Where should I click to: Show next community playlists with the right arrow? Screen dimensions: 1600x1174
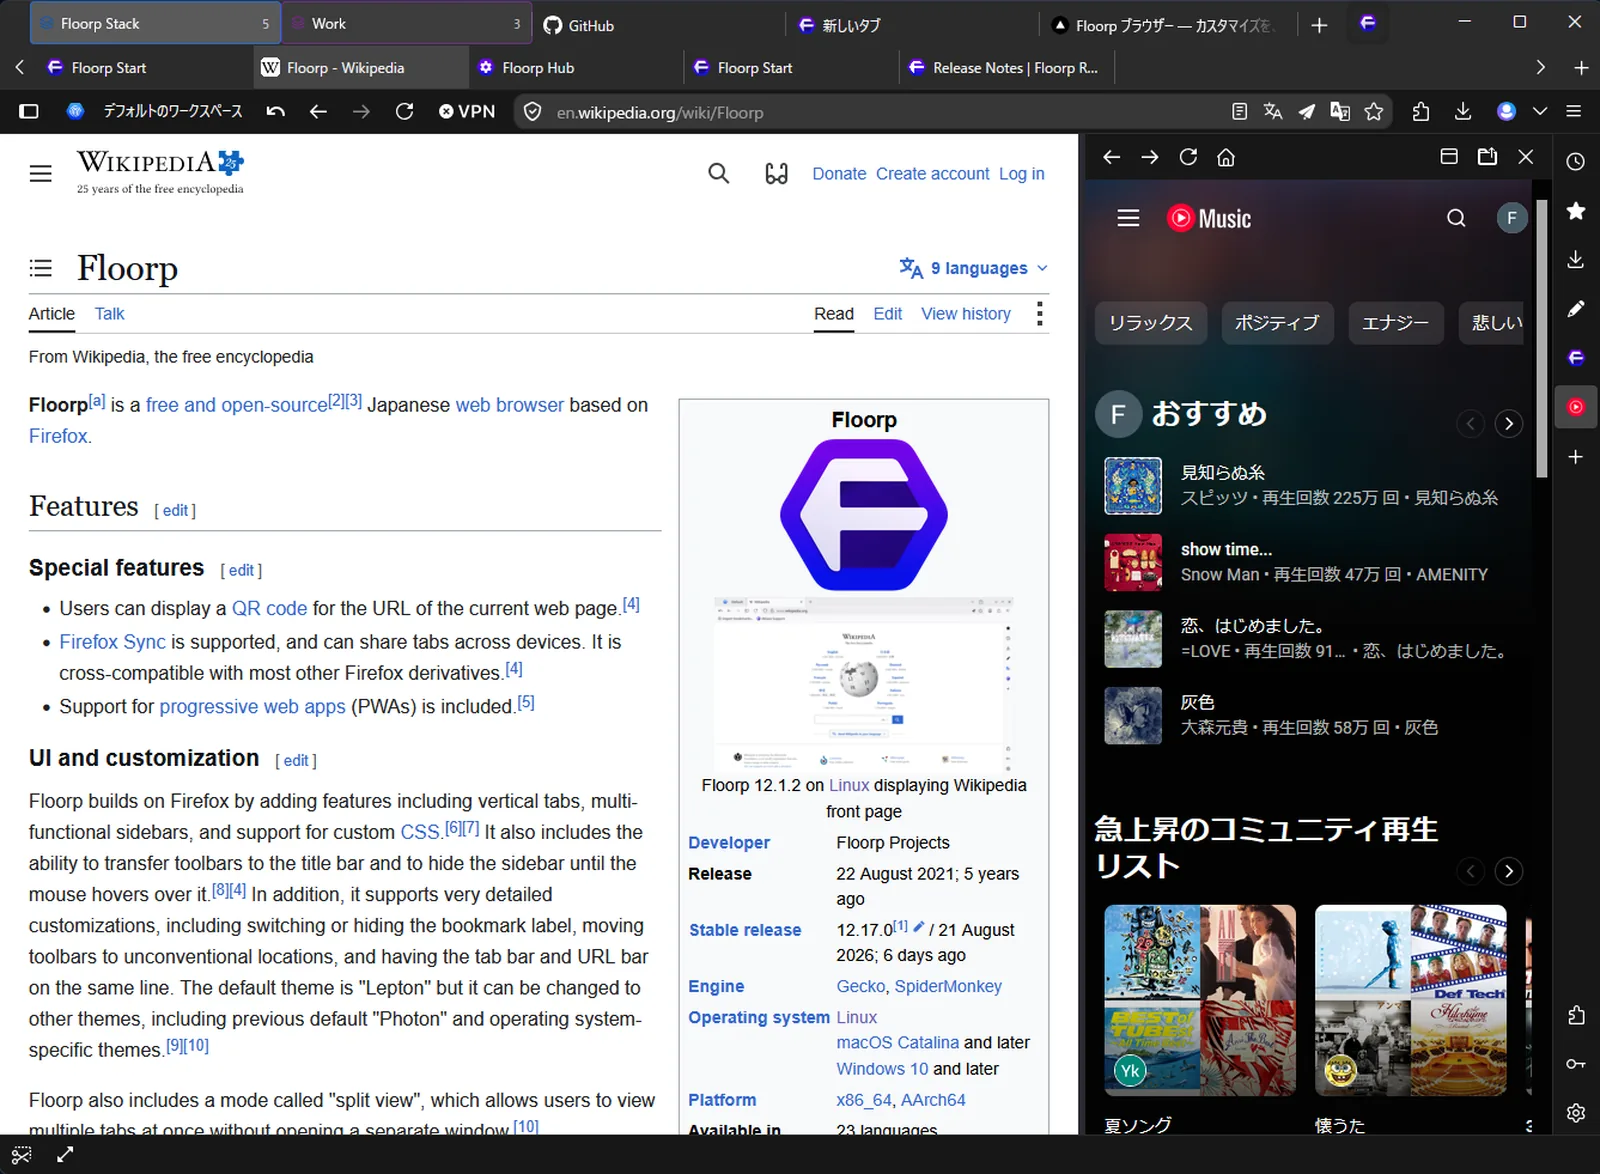(1509, 872)
